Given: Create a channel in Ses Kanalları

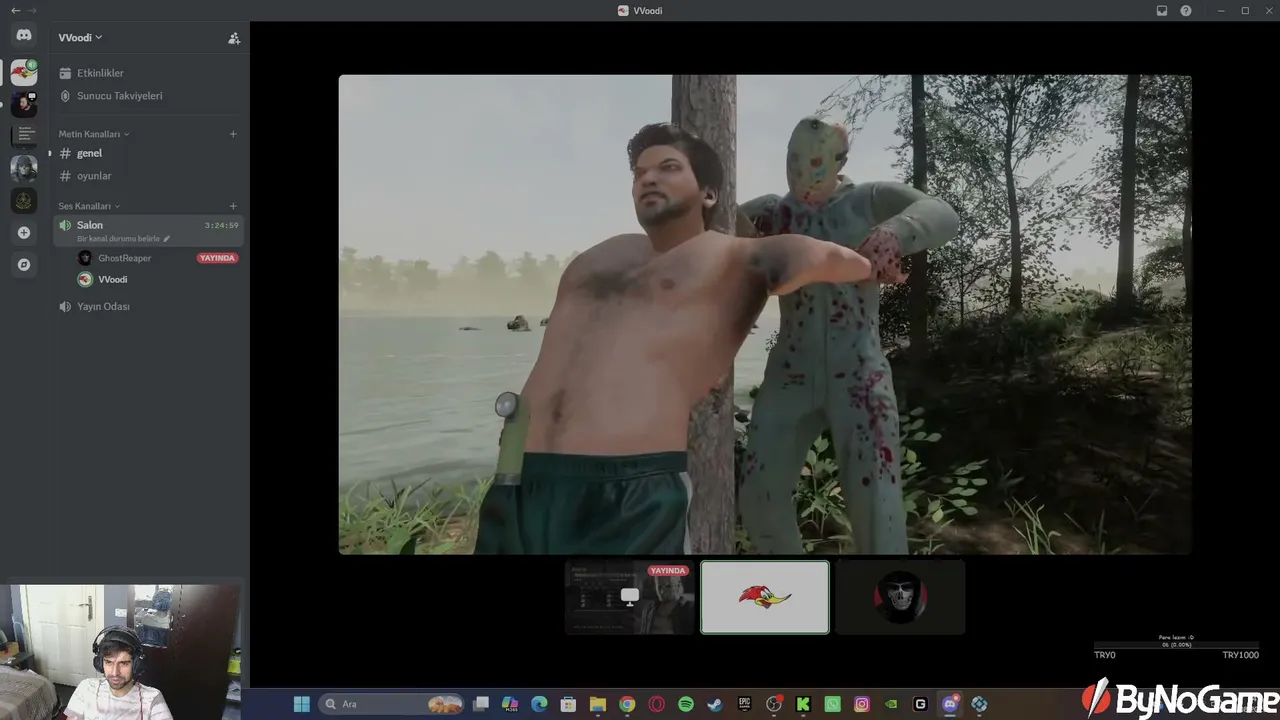Looking at the screenshot, I should click(233, 206).
